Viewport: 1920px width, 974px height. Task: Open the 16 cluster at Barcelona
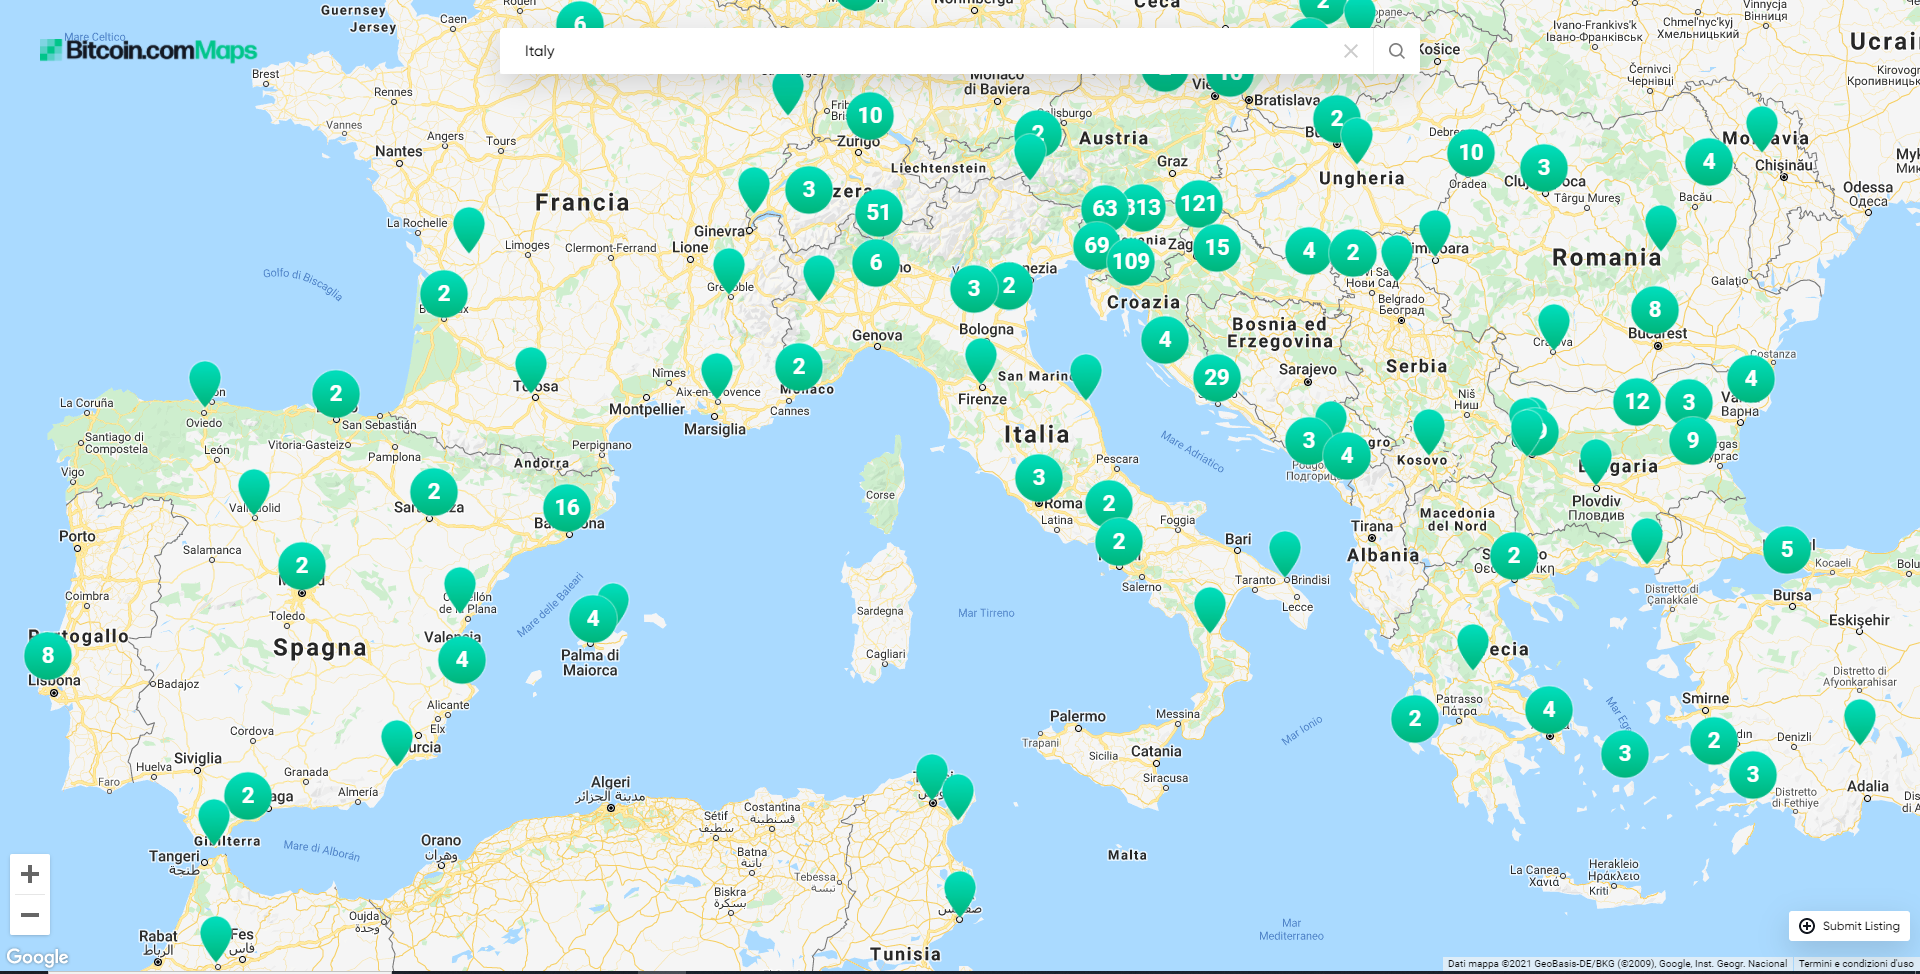pos(567,507)
